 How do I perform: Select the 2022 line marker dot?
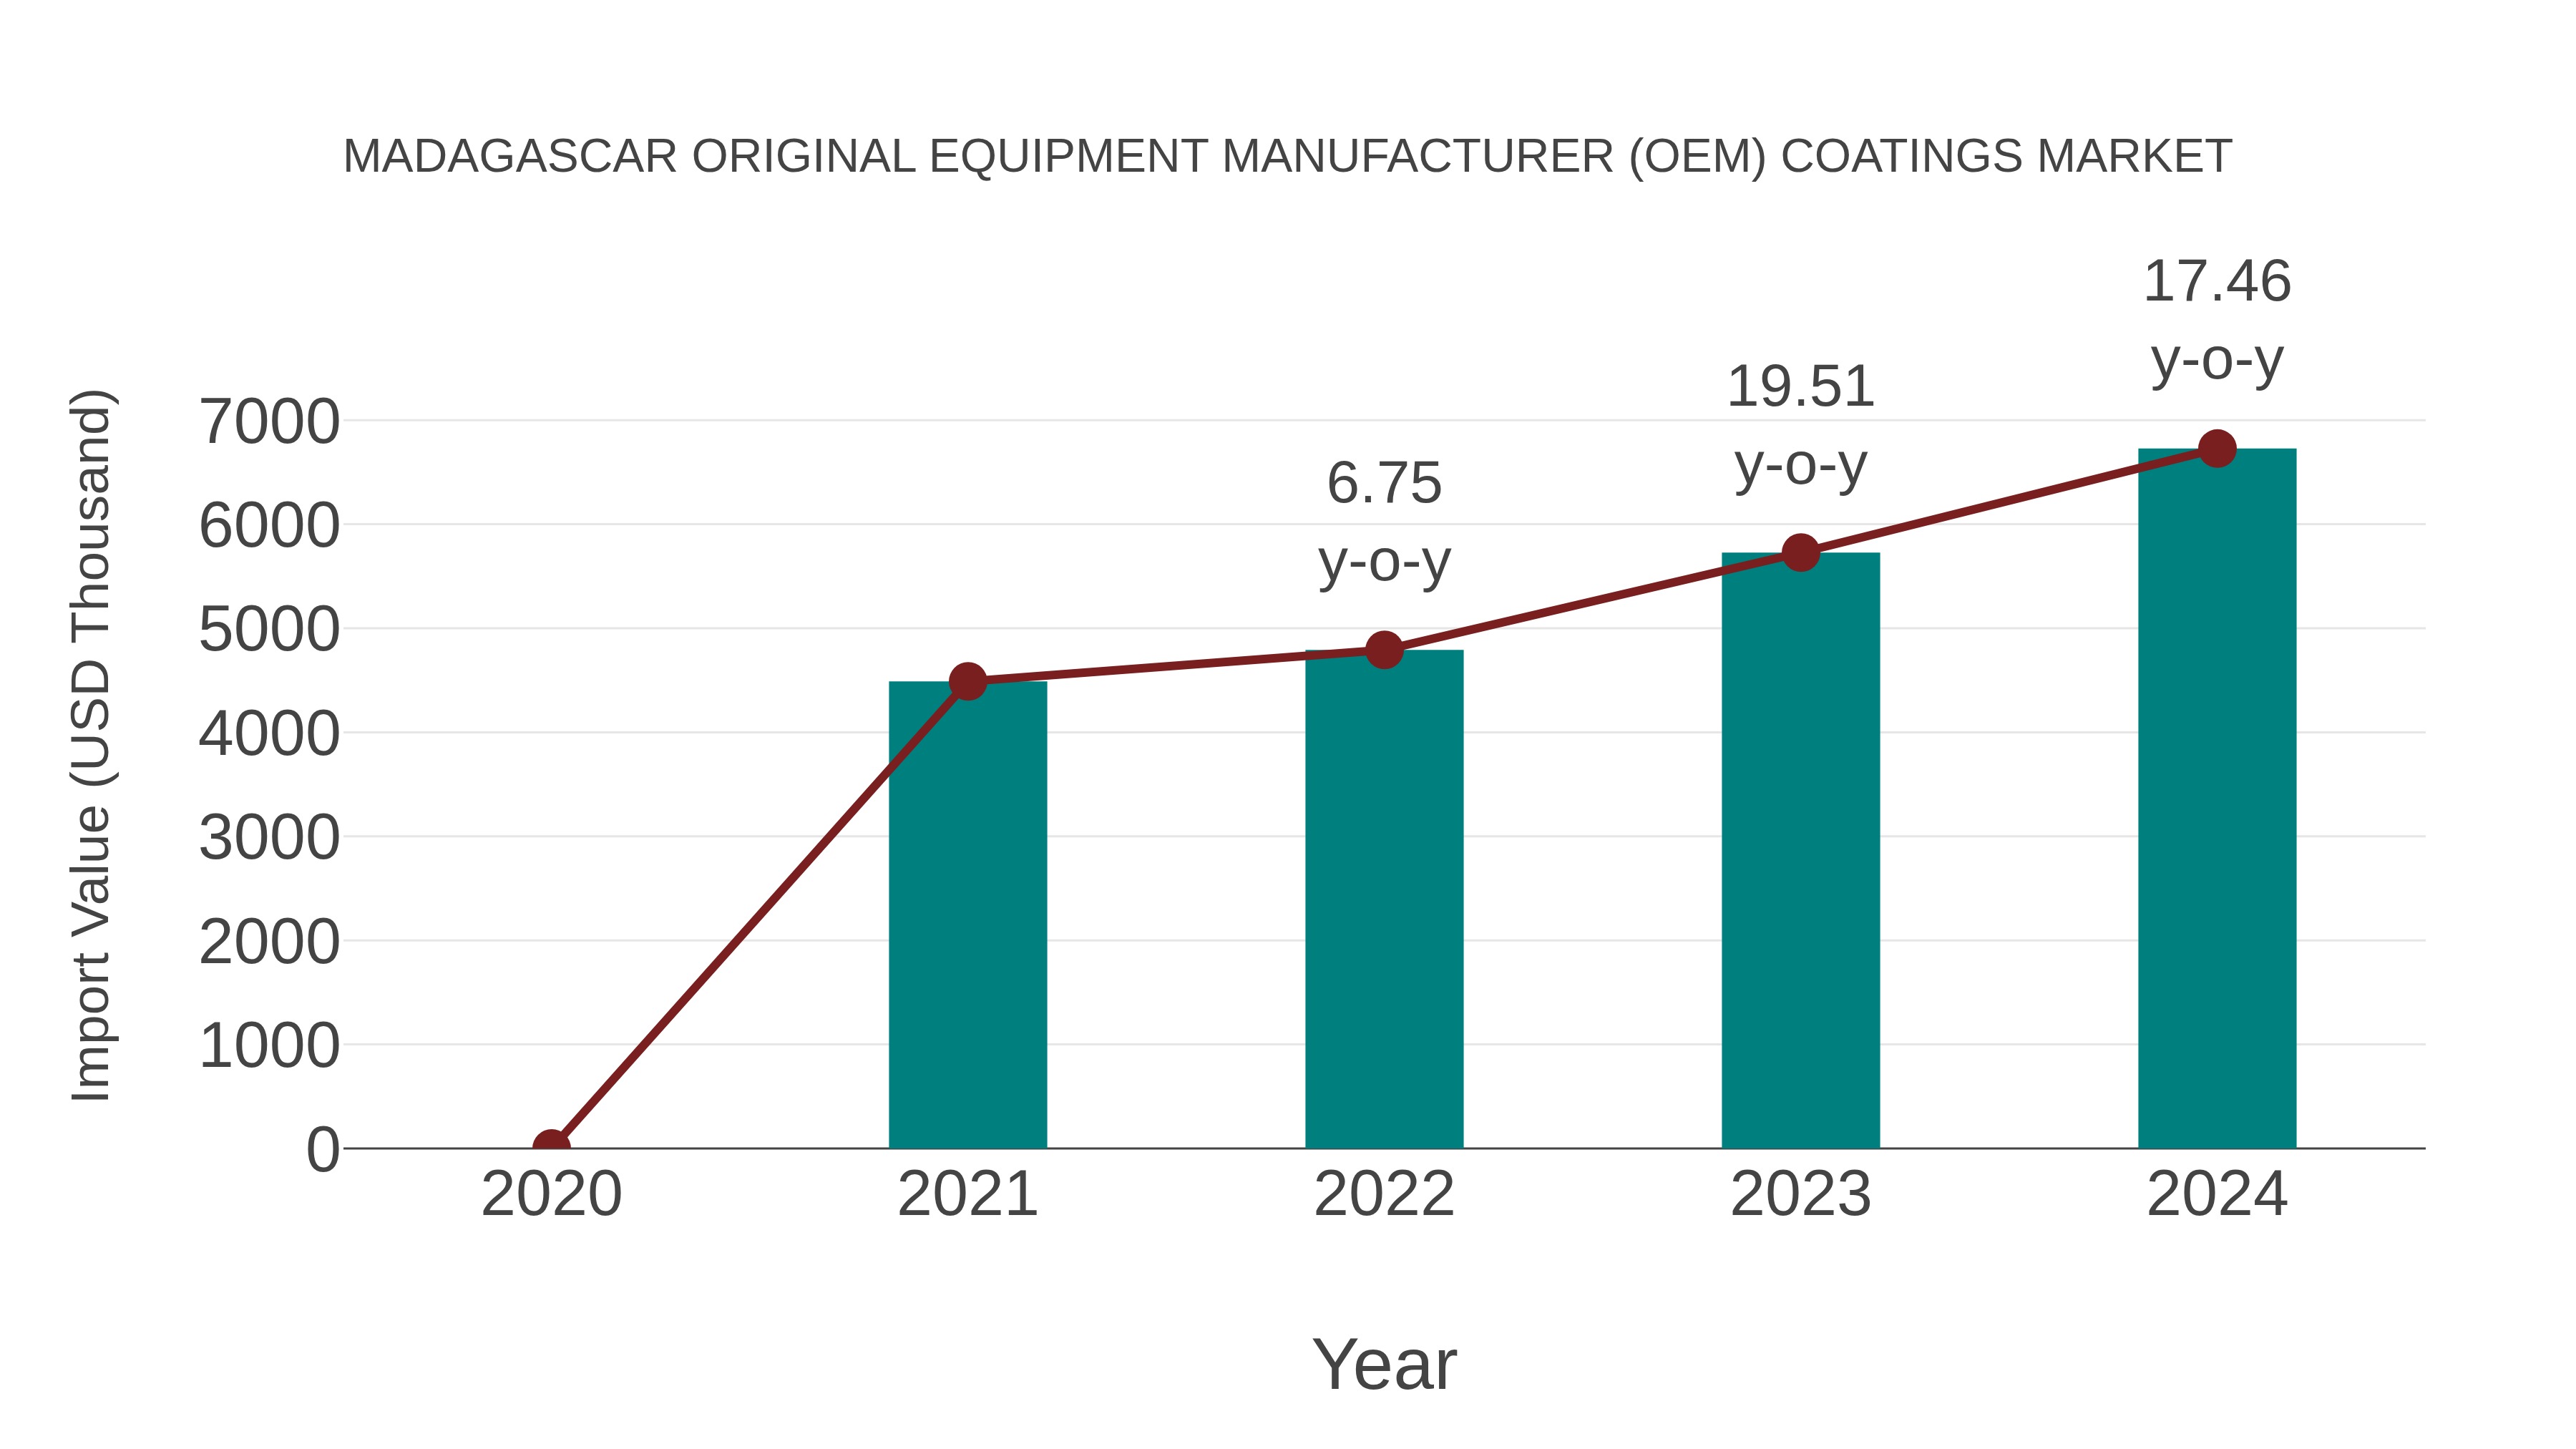[1384, 650]
